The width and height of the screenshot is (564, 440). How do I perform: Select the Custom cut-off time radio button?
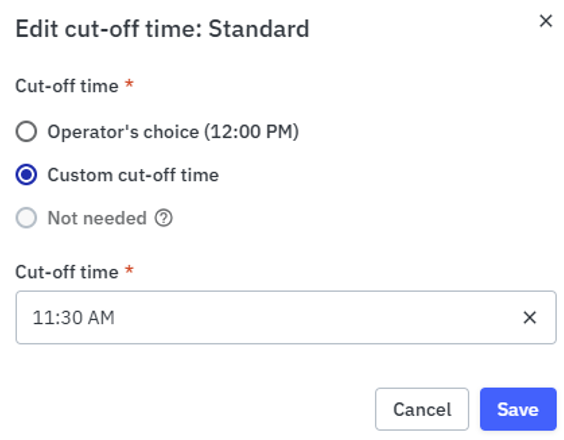tap(26, 174)
